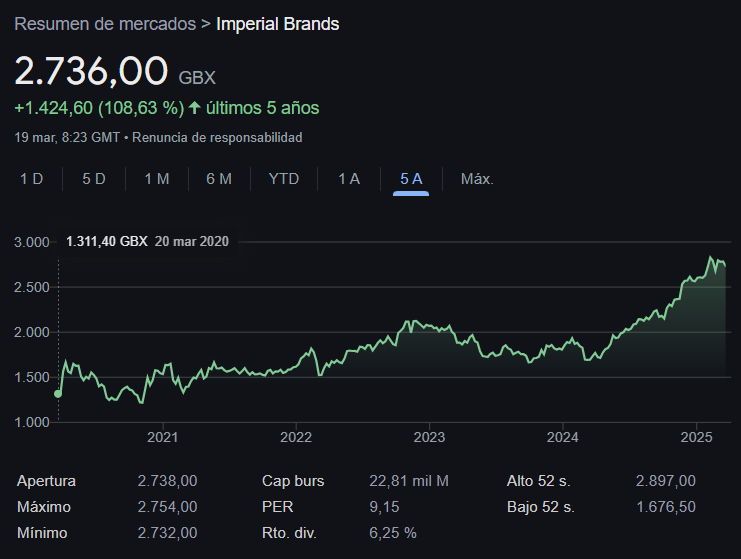The width and height of the screenshot is (741, 559).
Task: Click the 2024 x-axis label
Action: [562, 437]
